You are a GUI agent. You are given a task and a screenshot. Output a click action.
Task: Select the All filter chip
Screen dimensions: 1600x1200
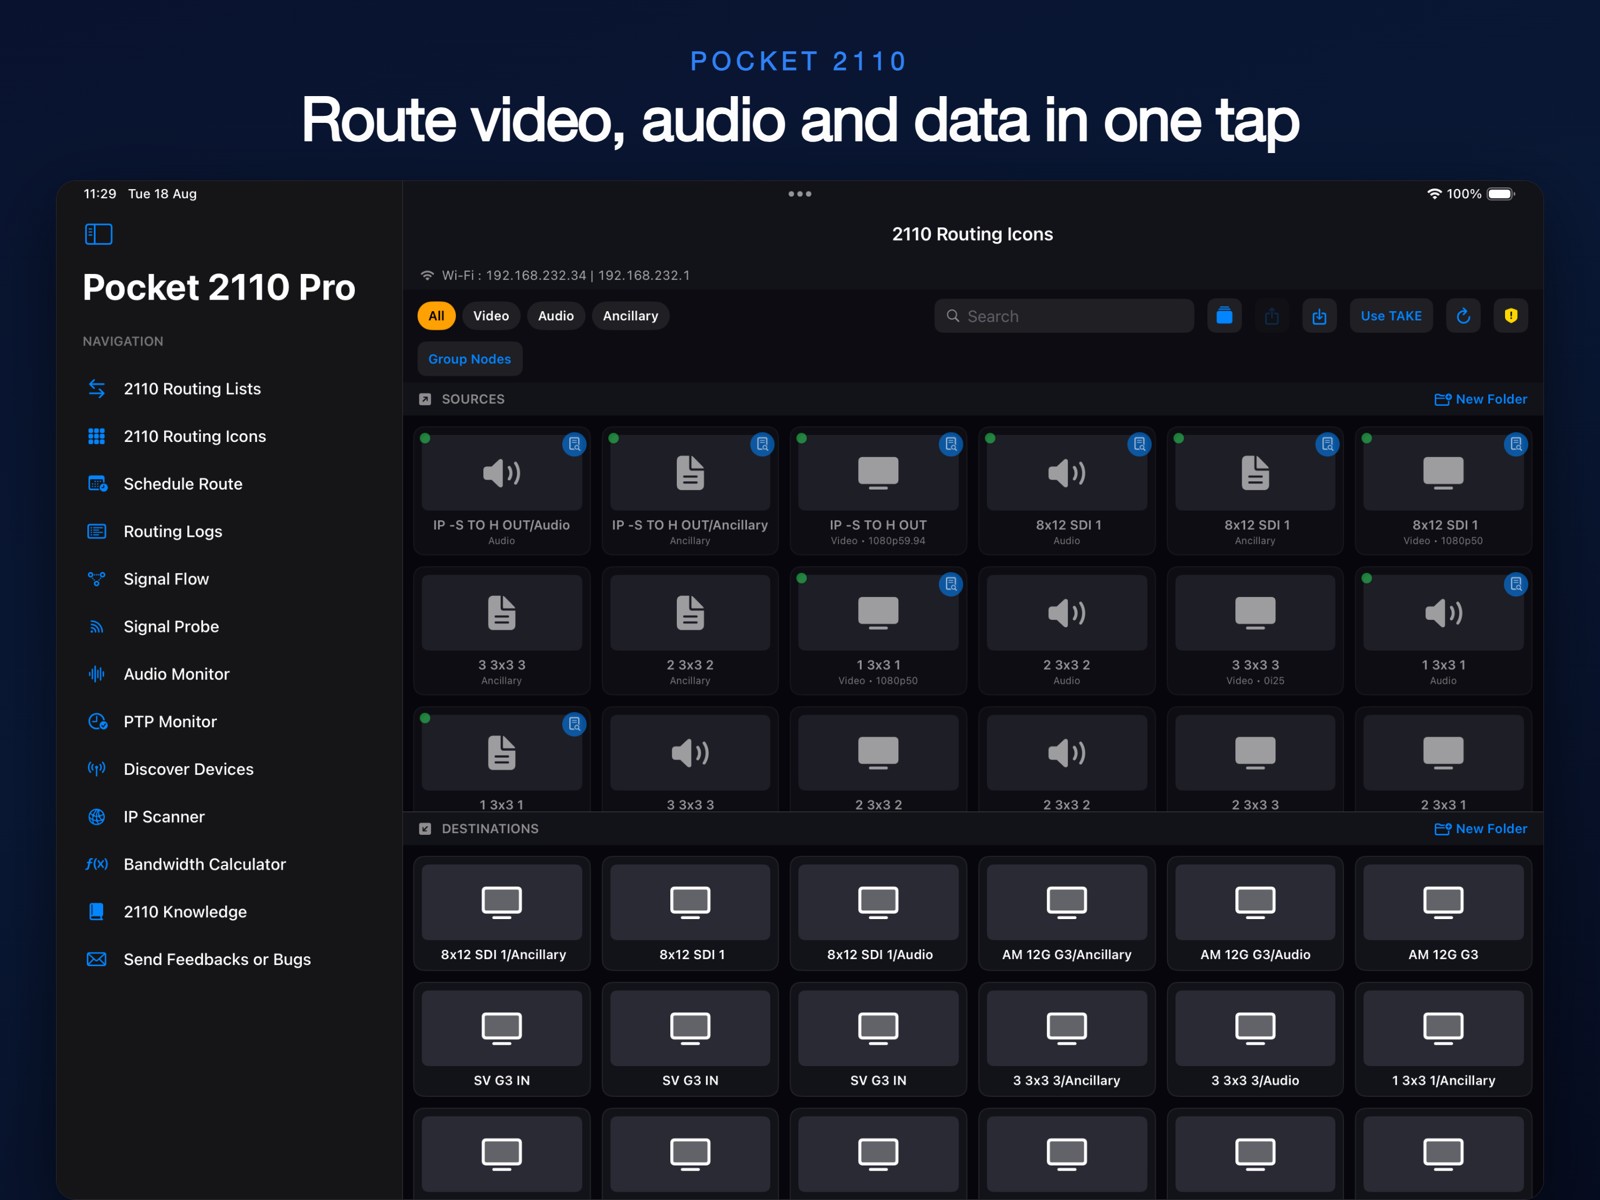tap(436, 316)
